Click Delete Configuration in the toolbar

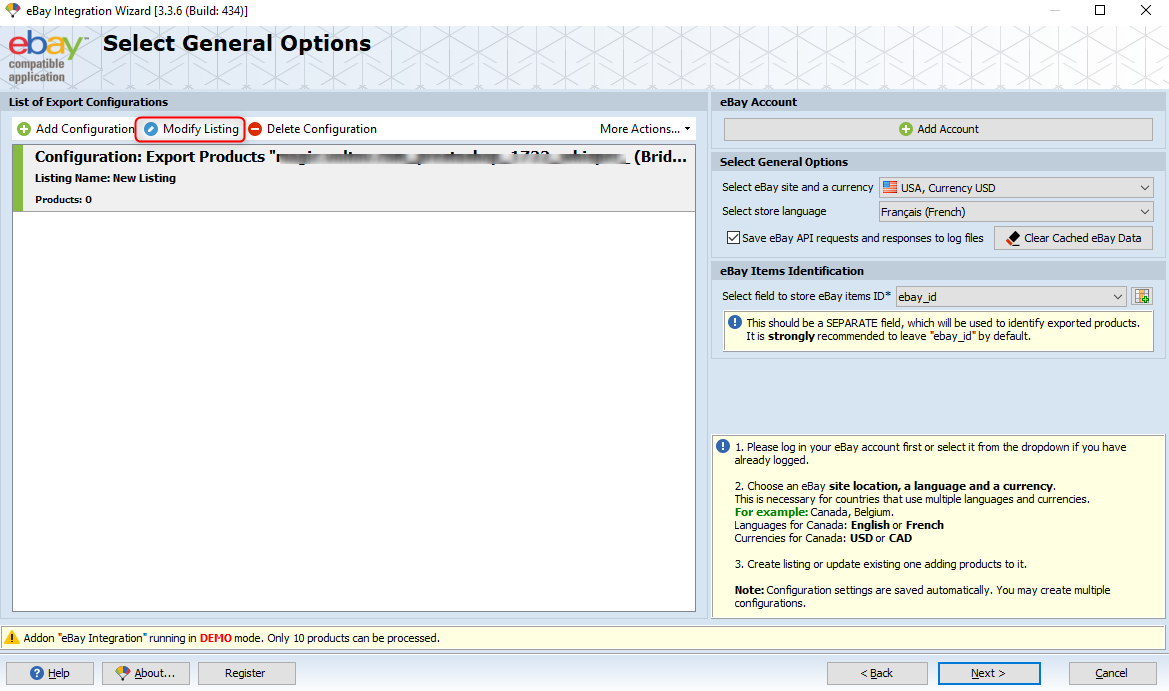(x=312, y=129)
